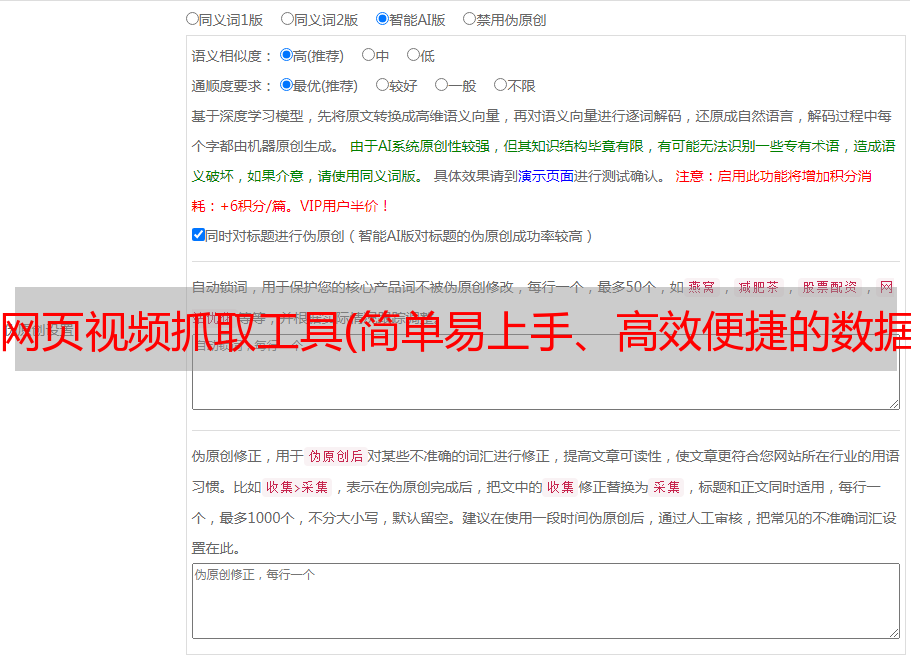The height and width of the screenshot is (658, 911).
Task: Click the 收集>采集 example tag
Action: coord(297,487)
